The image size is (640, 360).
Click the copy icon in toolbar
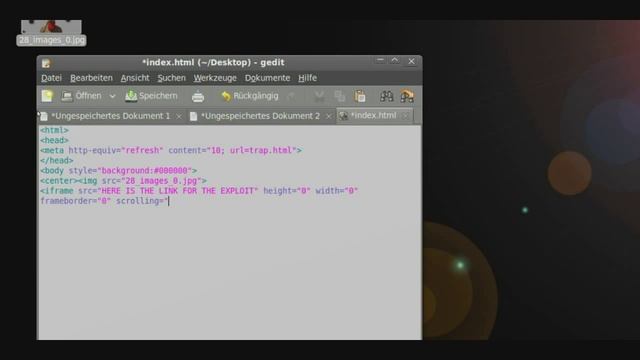[x=339, y=96]
